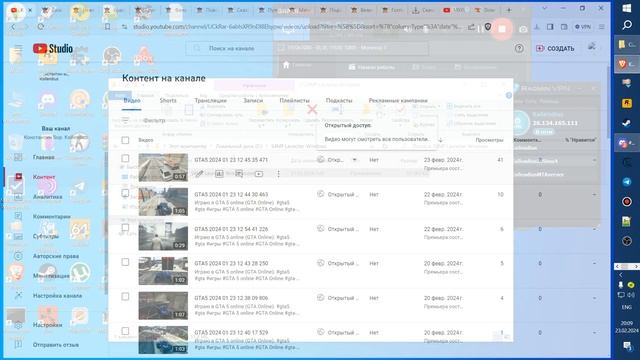Open the account avatar menu
Screen dimensions: 640x360
coord(591,47)
